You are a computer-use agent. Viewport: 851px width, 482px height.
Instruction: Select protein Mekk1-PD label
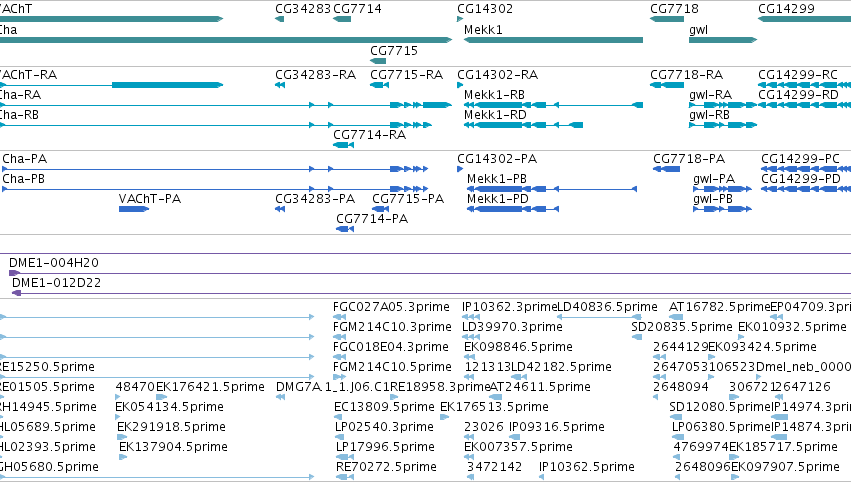498,199
